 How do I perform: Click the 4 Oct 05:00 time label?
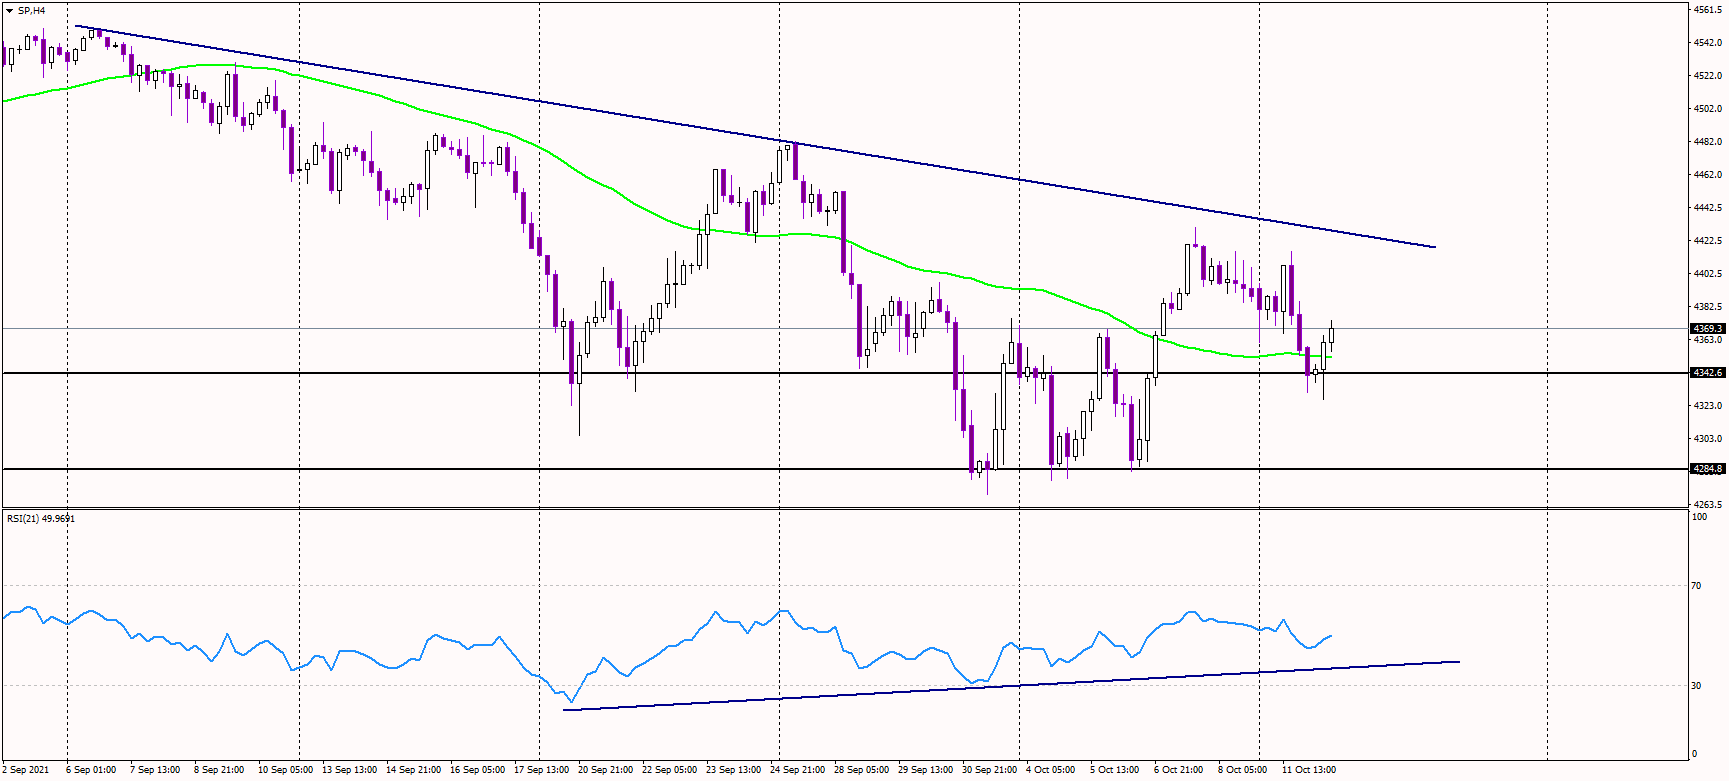tap(1050, 770)
